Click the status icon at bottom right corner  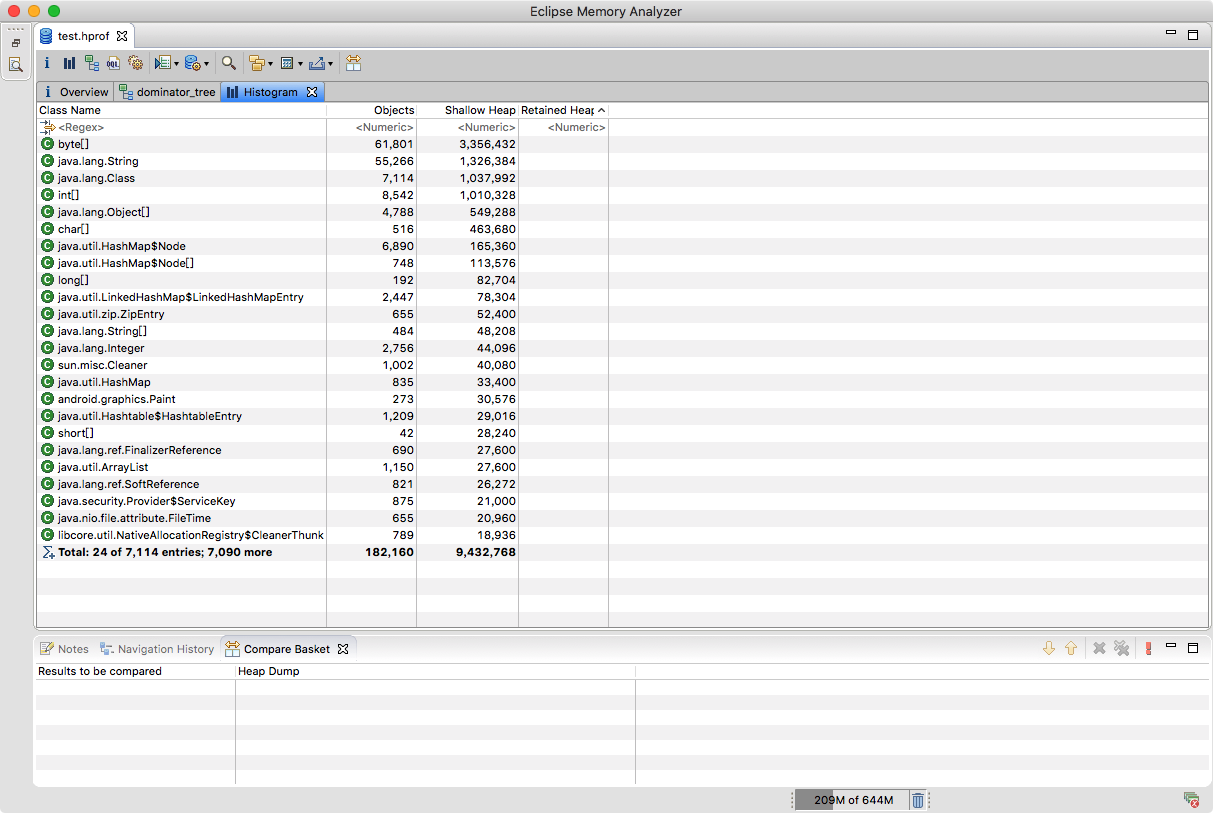click(1191, 799)
